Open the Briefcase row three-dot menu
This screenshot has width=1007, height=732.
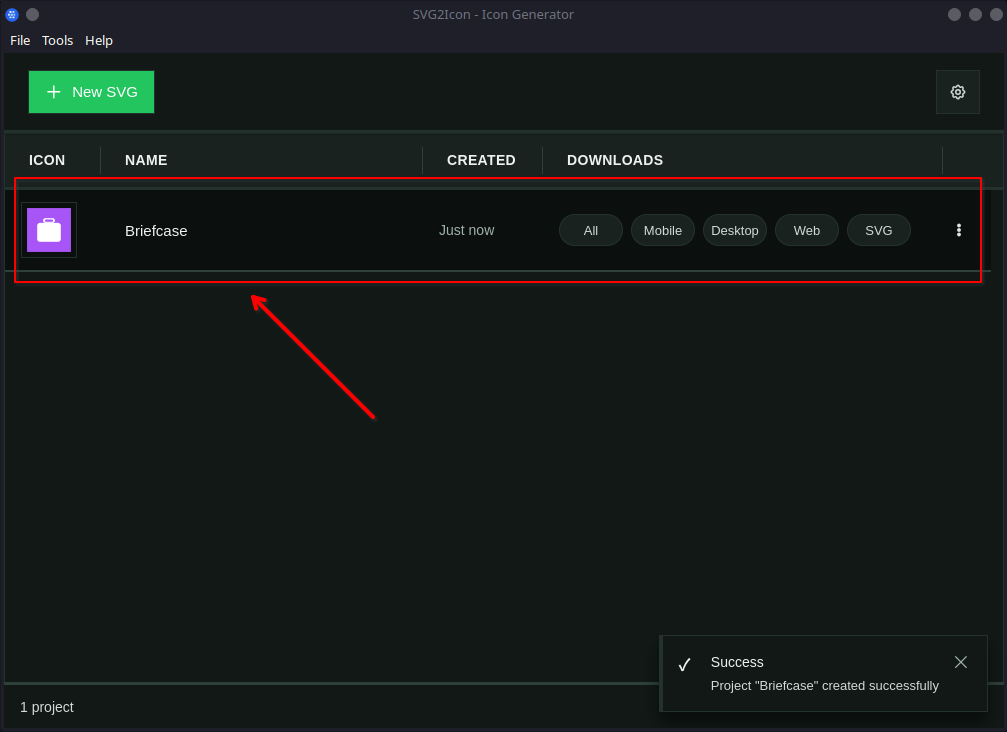(x=958, y=230)
